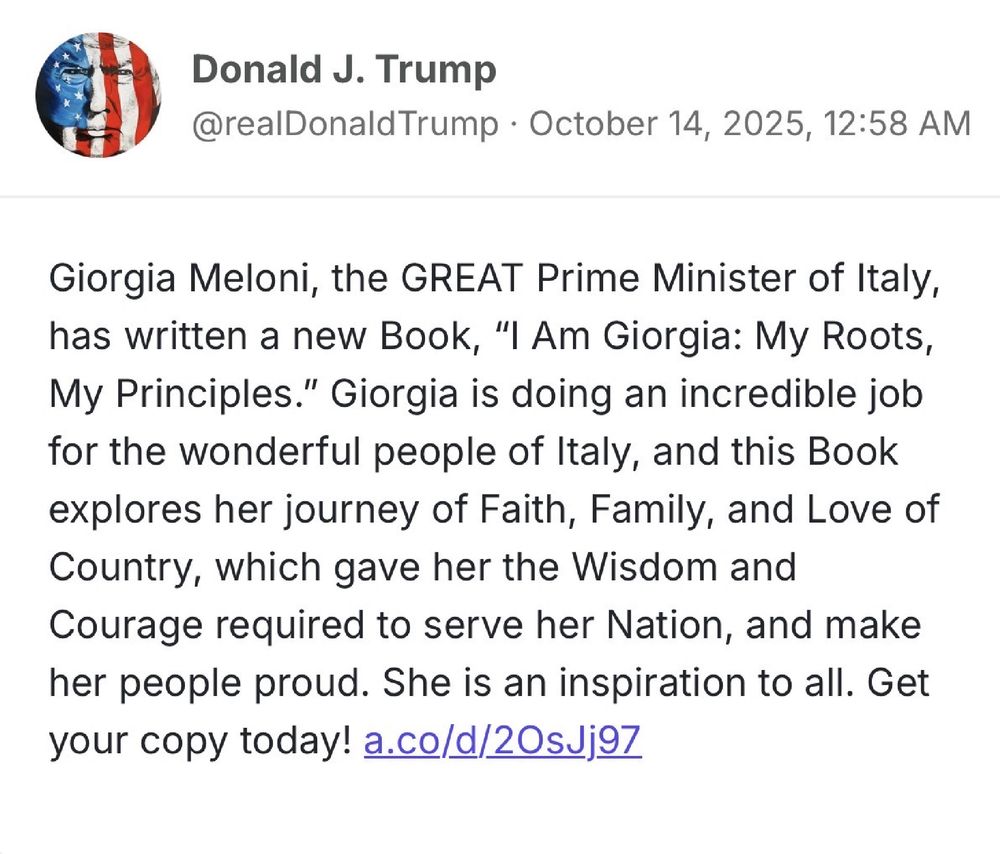1000x854 pixels.
Task: Click the @realDonaldTrump handle
Action: click(345, 124)
